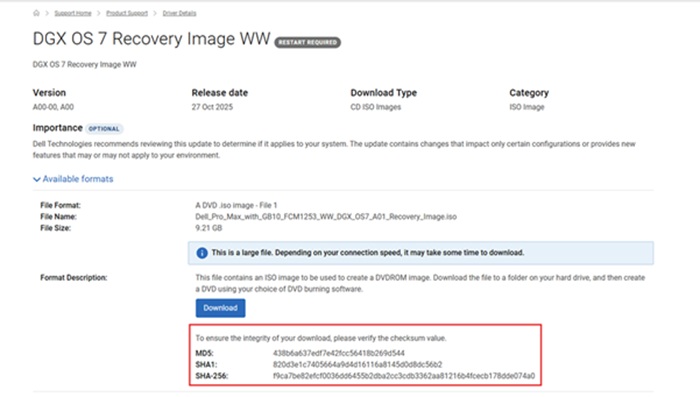Select the SHA1 checksum value
This screenshot has height=397, width=700.
pyautogui.click(x=358, y=364)
